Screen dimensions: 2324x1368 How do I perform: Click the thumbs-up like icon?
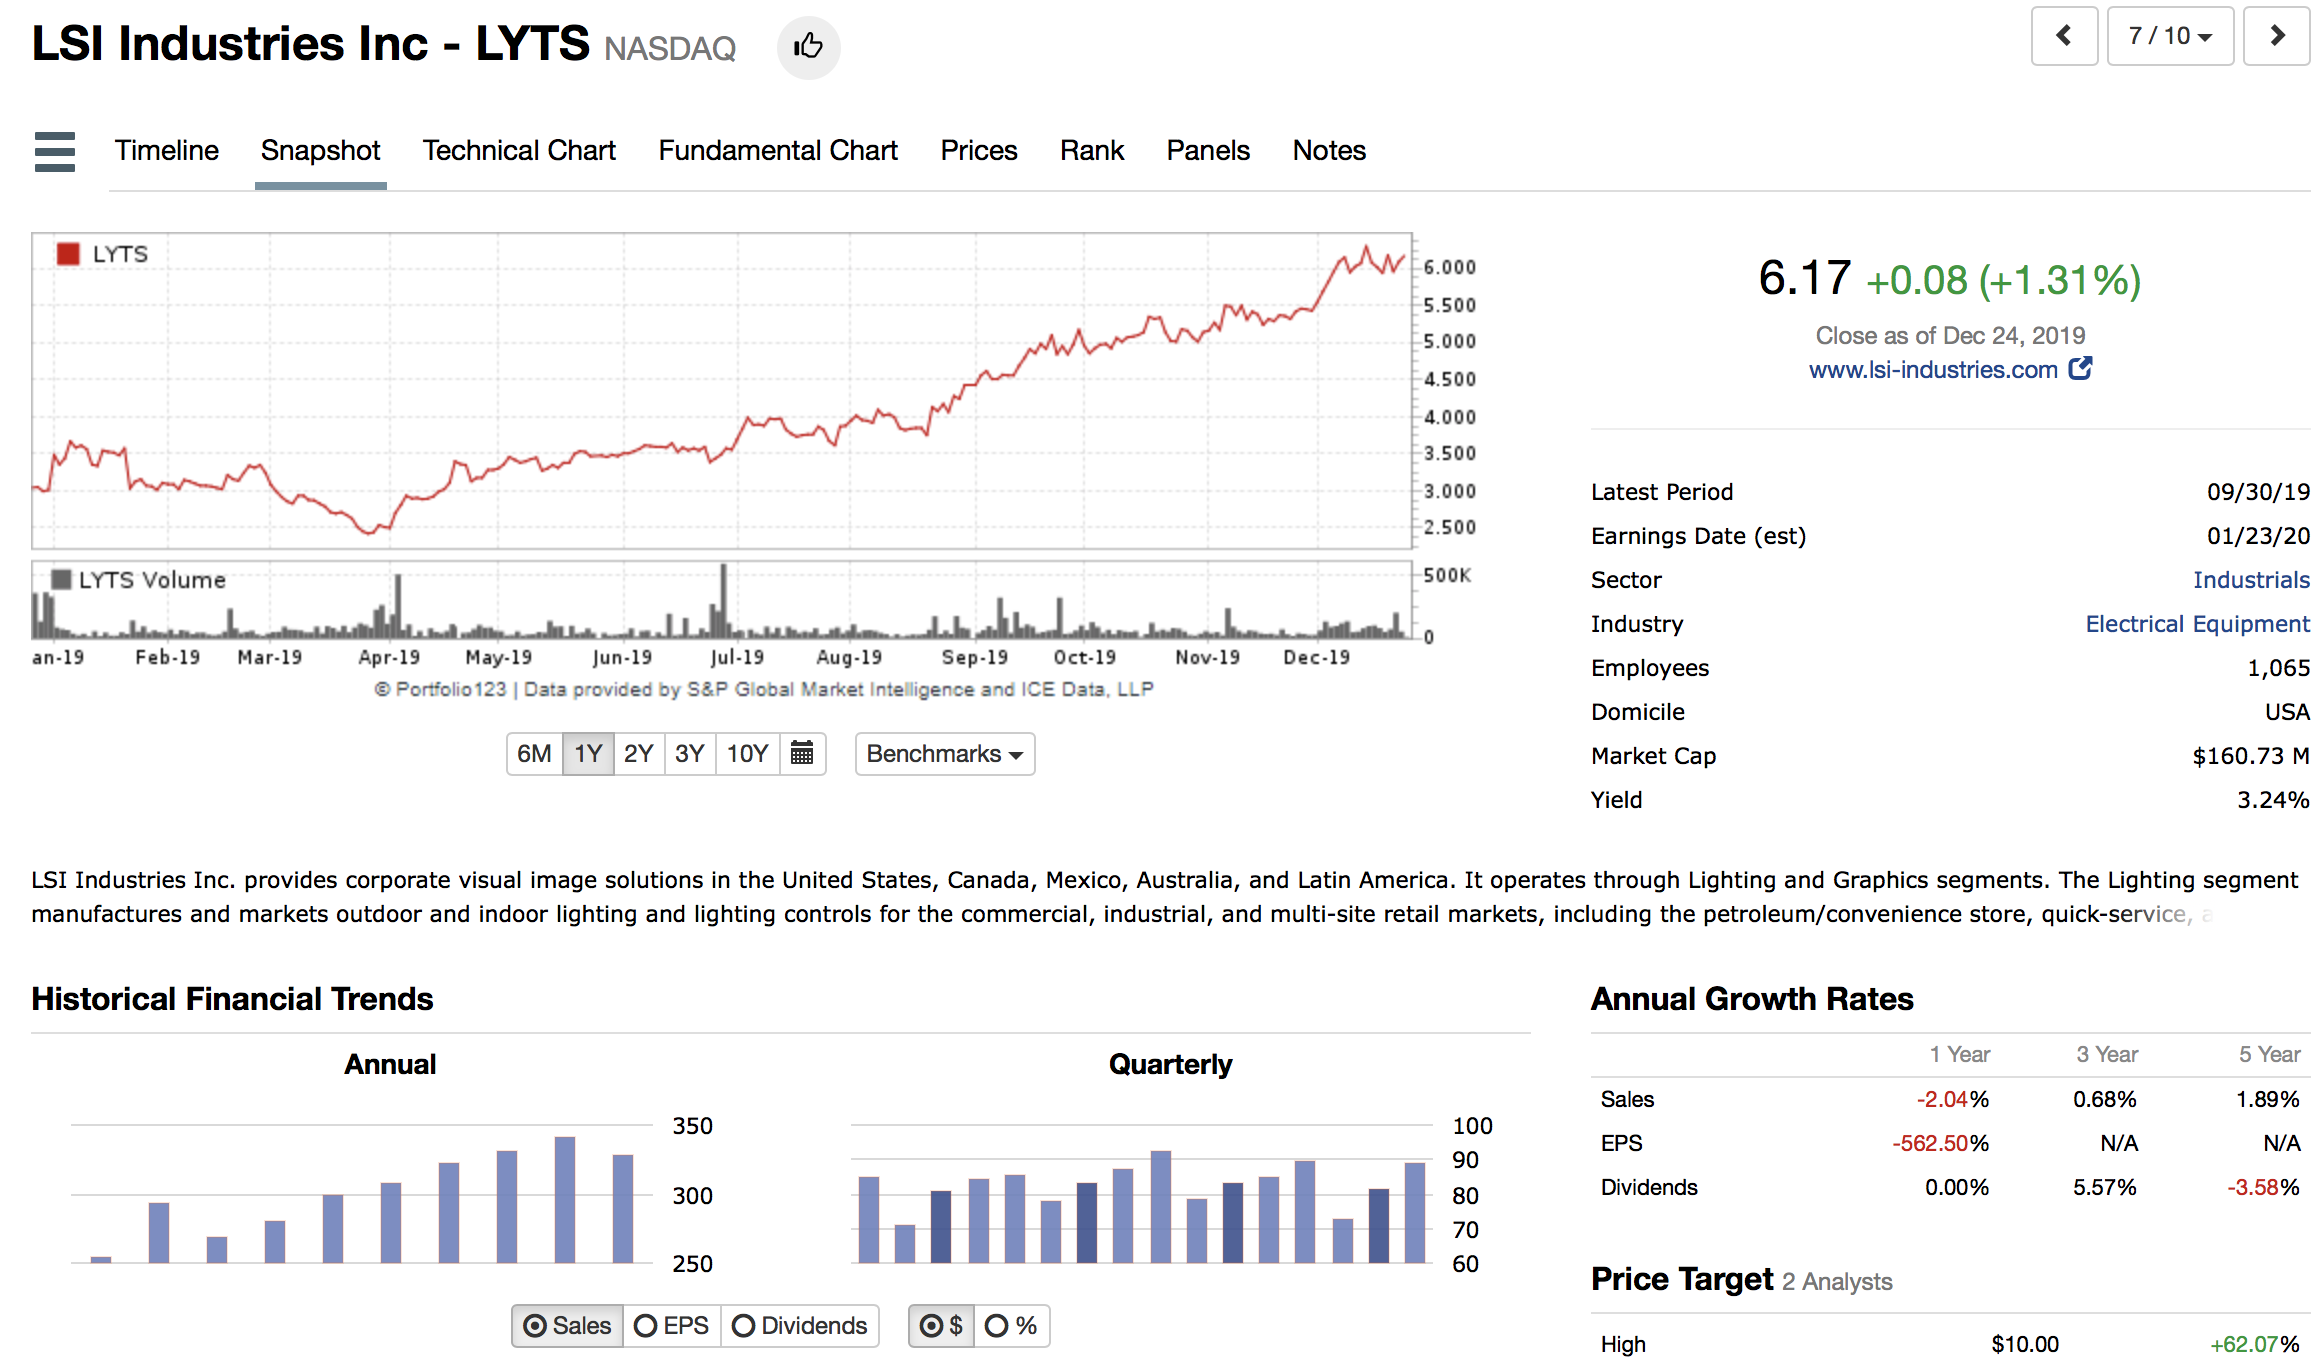[808, 47]
